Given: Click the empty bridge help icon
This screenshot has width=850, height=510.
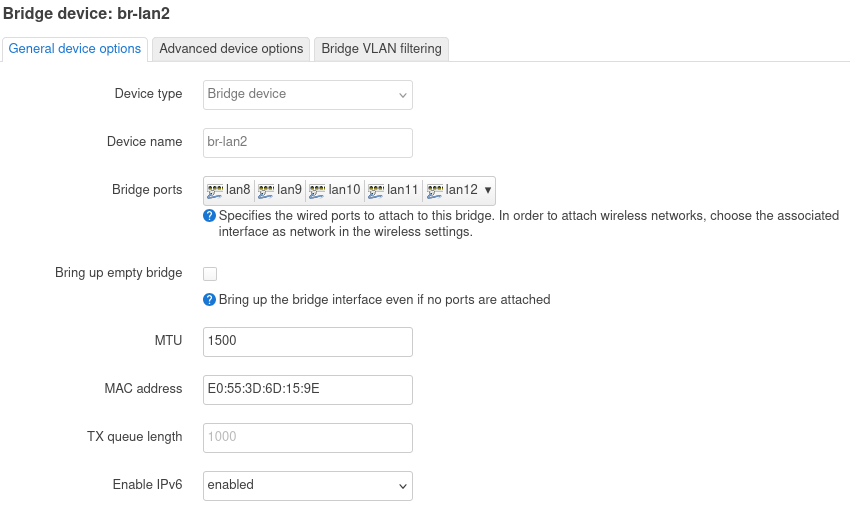Looking at the screenshot, I should point(209,300).
